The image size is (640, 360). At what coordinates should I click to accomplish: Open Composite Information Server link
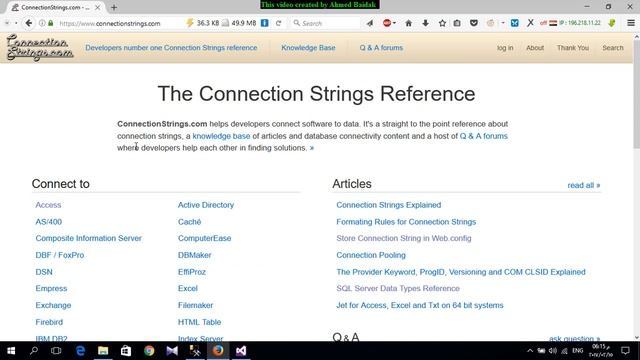[x=89, y=238]
